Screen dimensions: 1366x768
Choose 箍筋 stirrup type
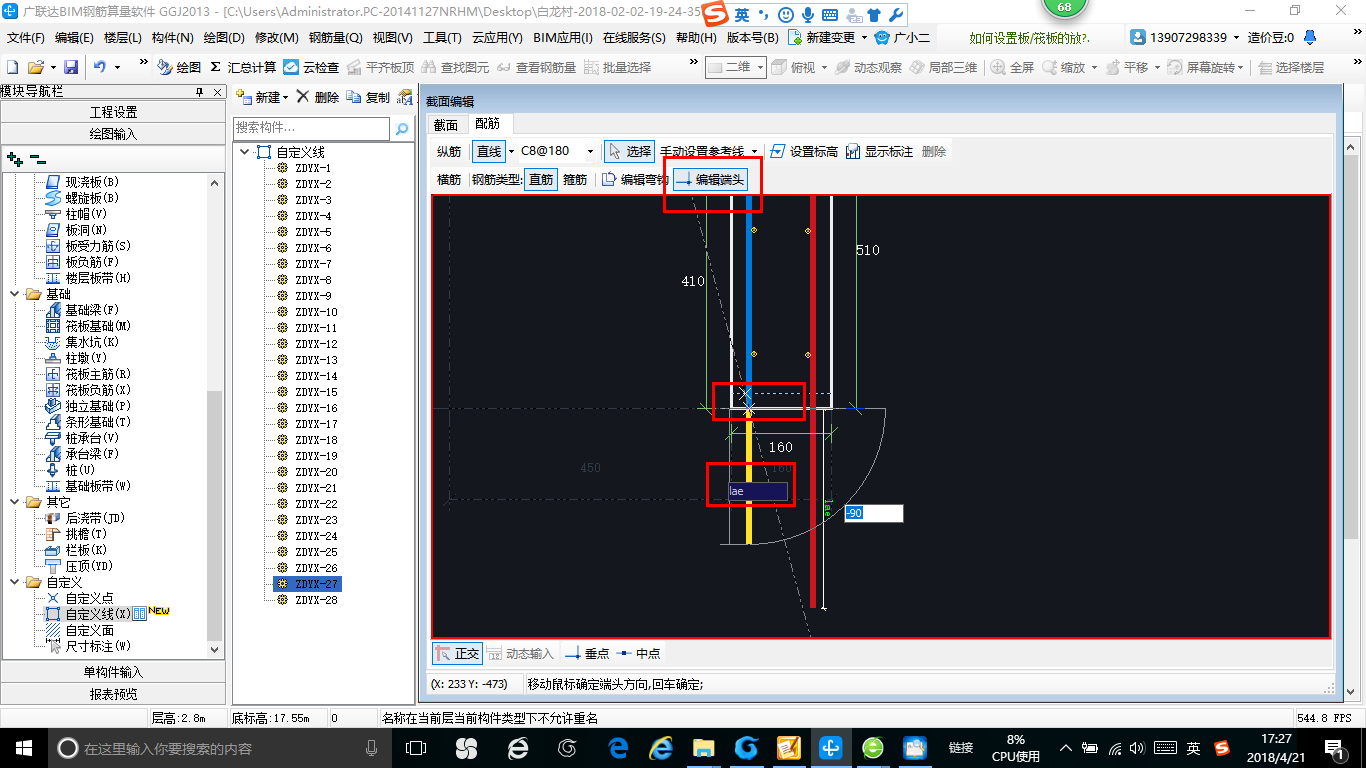pyautogui.click(x=575, y=179)
